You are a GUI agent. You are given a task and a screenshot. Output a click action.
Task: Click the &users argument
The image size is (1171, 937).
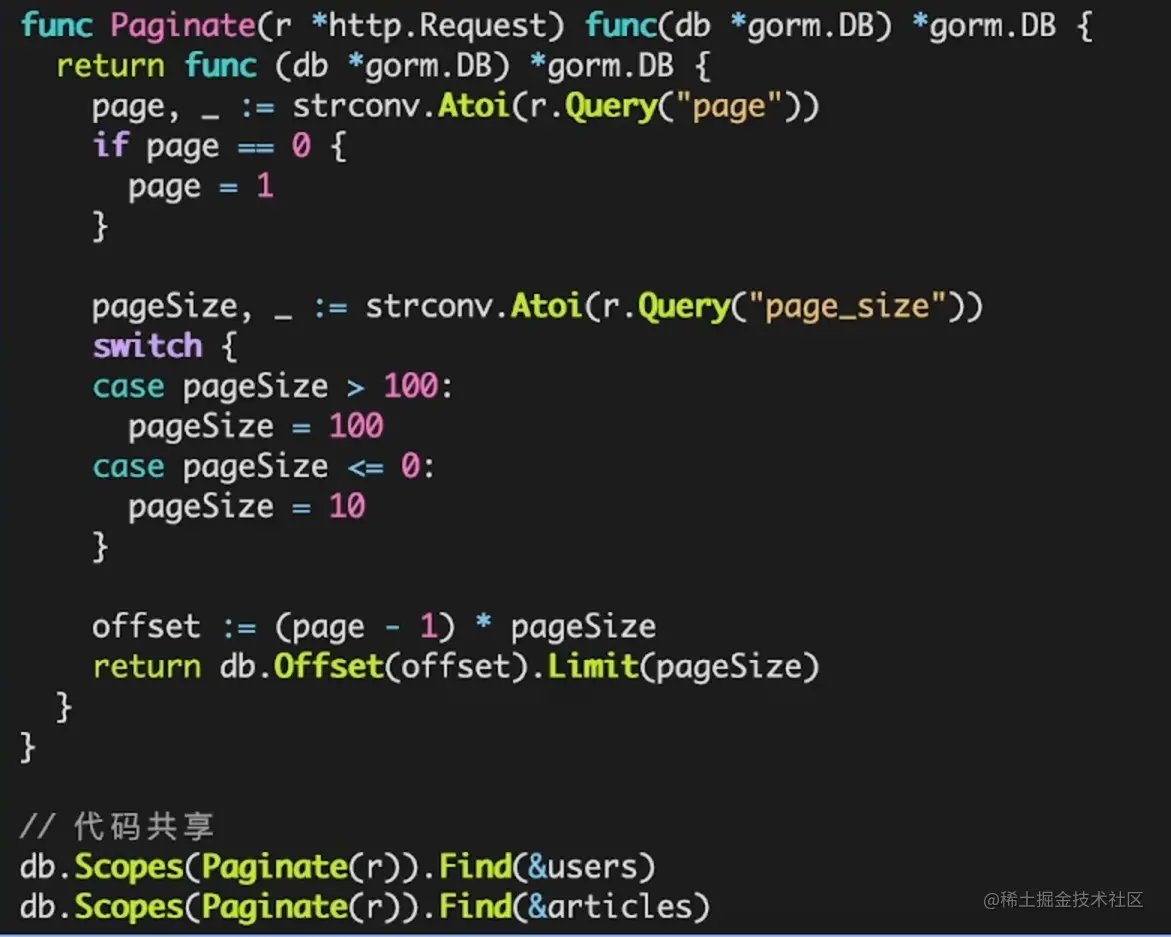click(x=583, y=867)
